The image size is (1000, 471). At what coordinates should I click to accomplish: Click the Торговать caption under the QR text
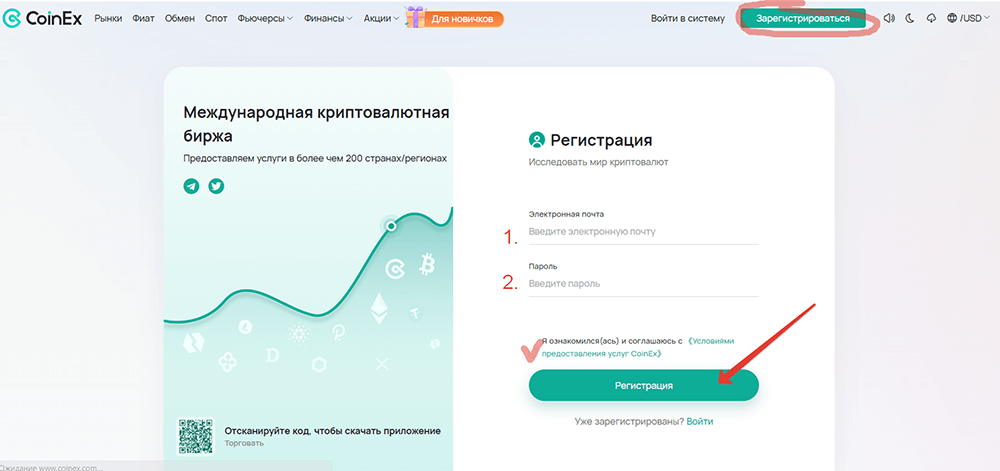click(x=244, y=443)
